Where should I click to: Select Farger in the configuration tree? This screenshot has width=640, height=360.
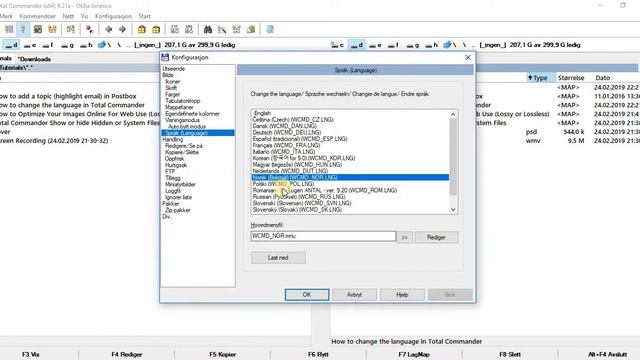(x=172, y=94)
